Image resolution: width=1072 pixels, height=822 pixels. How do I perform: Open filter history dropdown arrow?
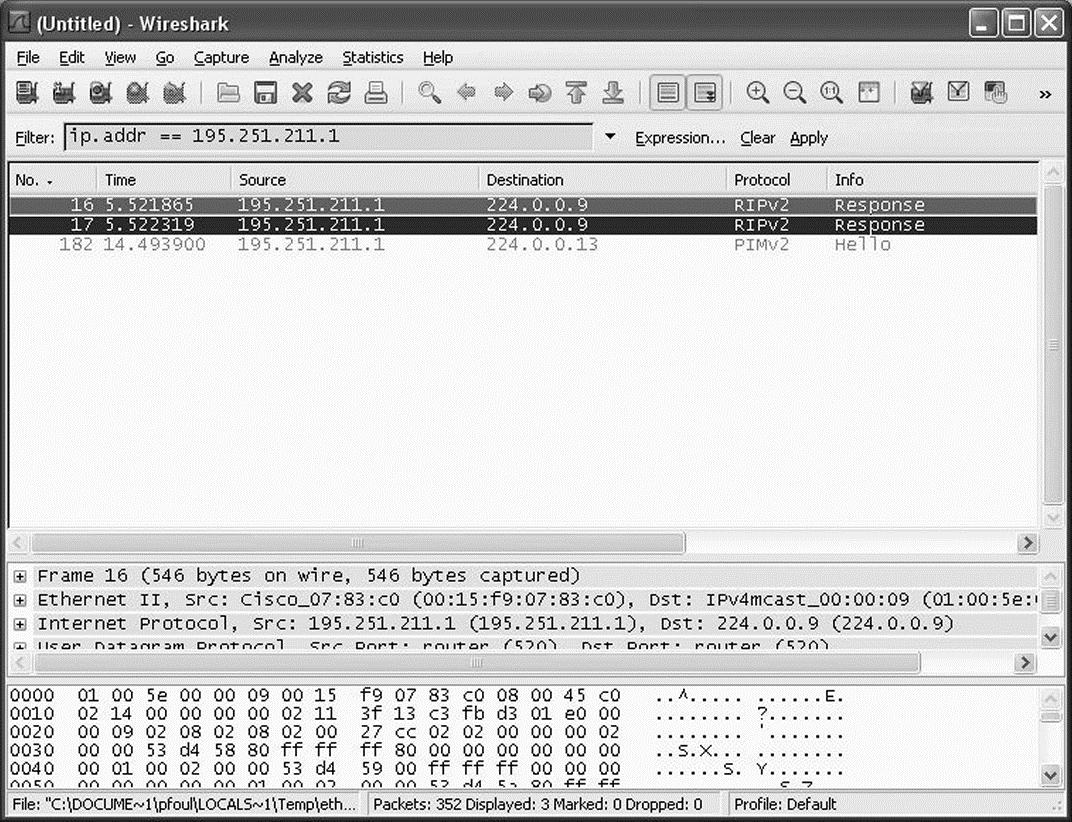(611, 137)
